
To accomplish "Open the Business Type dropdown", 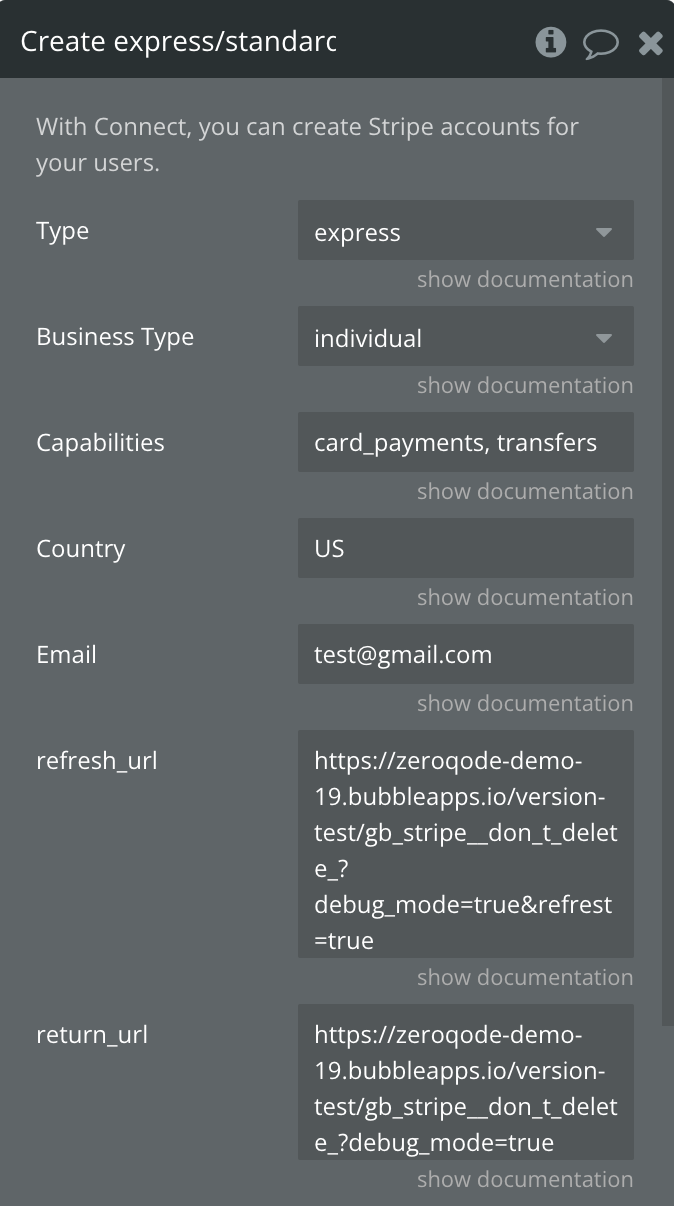I will coord(465,337).
